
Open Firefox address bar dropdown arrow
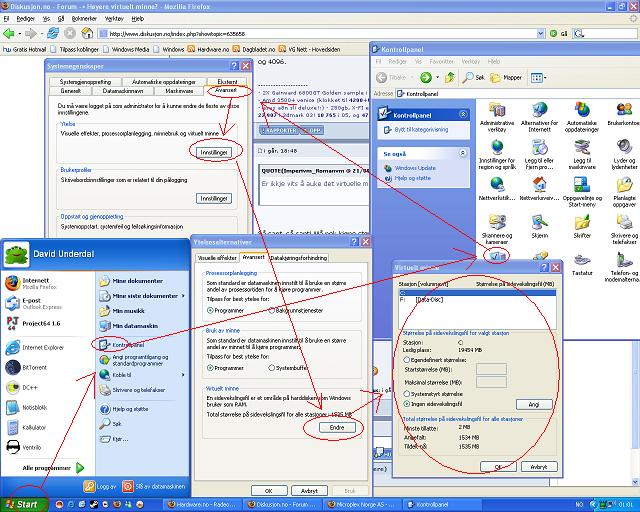pyautogui.click(x=540, y=34)
